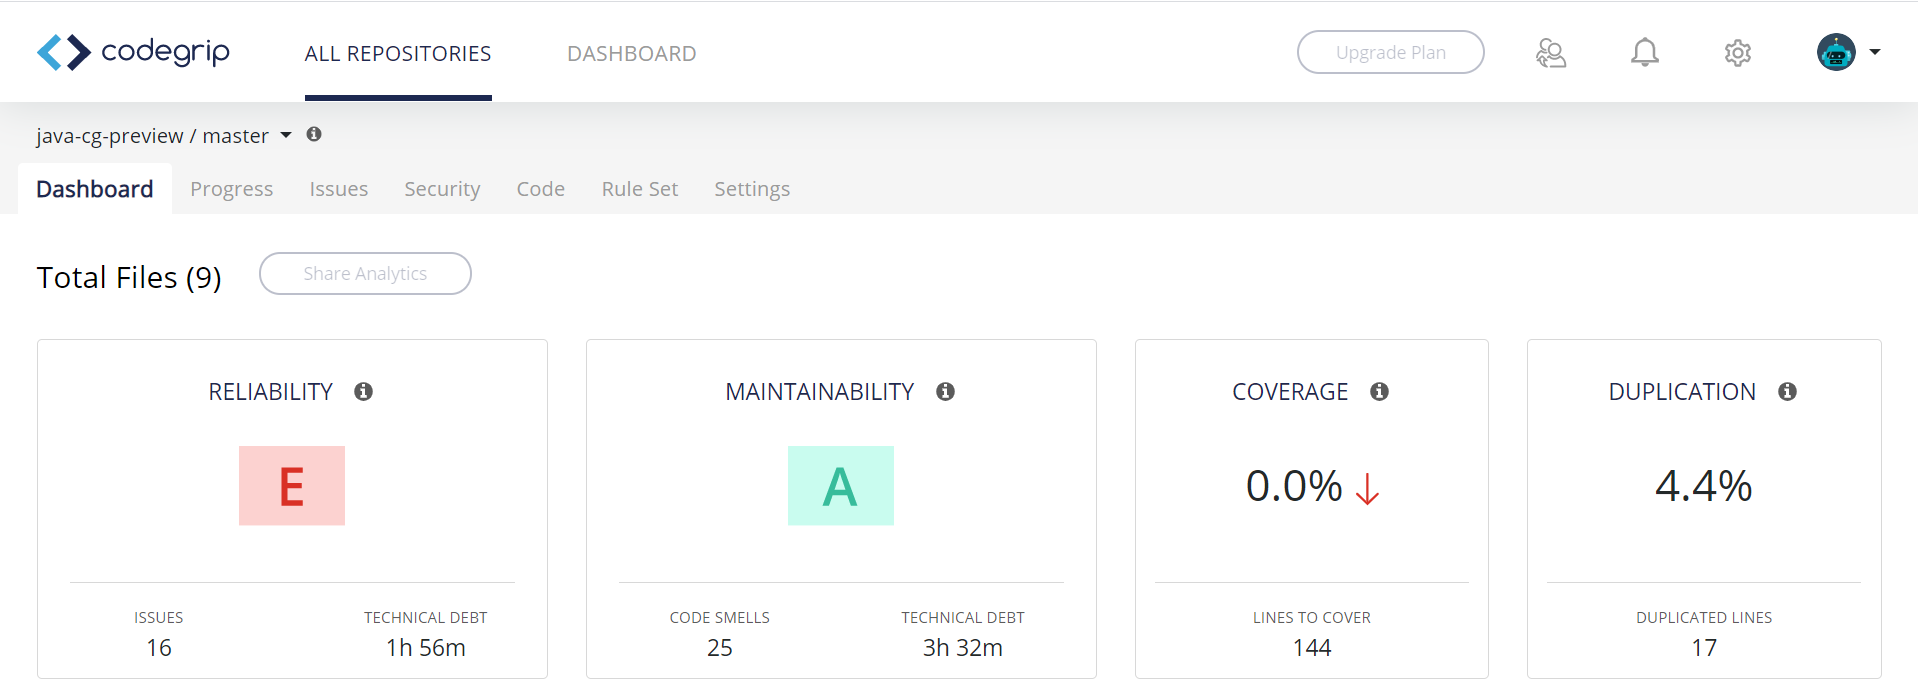1918x692 pixels.
Task: Go to the Rule Set tab
Action: click(x=639, y=189)
